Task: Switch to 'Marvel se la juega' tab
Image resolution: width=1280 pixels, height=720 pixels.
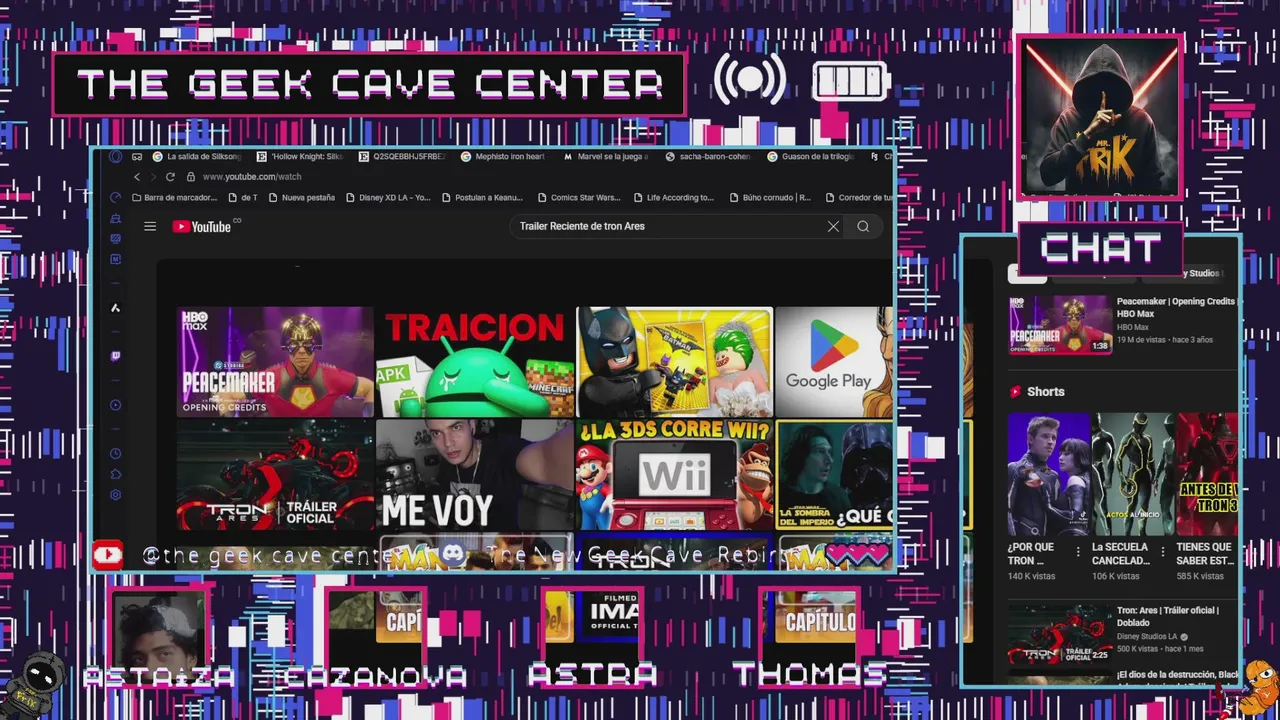Action: 606,157
